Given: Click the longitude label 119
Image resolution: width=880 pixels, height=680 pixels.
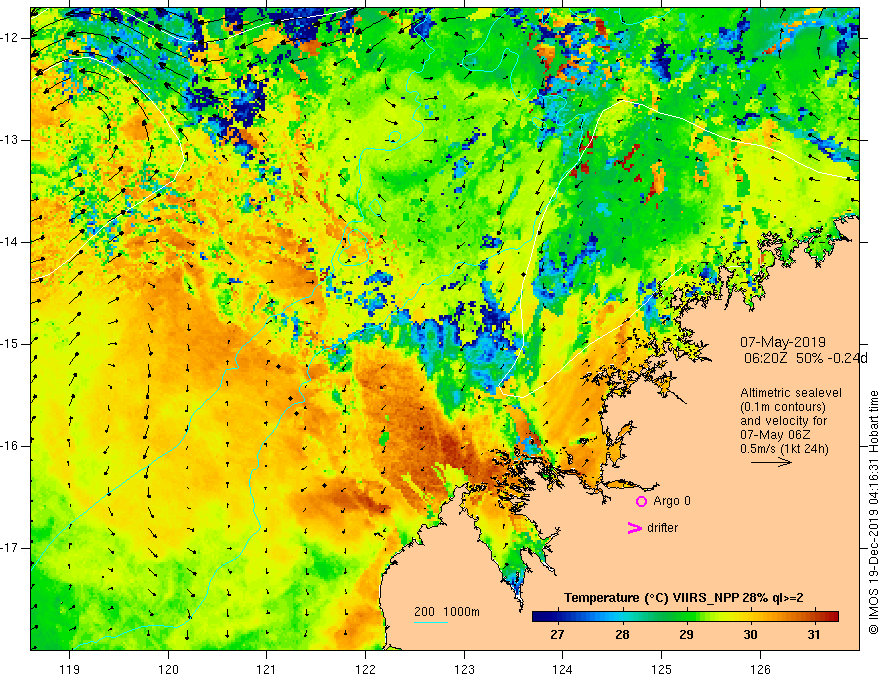Looking at the screenshot, I should [70, 669].
